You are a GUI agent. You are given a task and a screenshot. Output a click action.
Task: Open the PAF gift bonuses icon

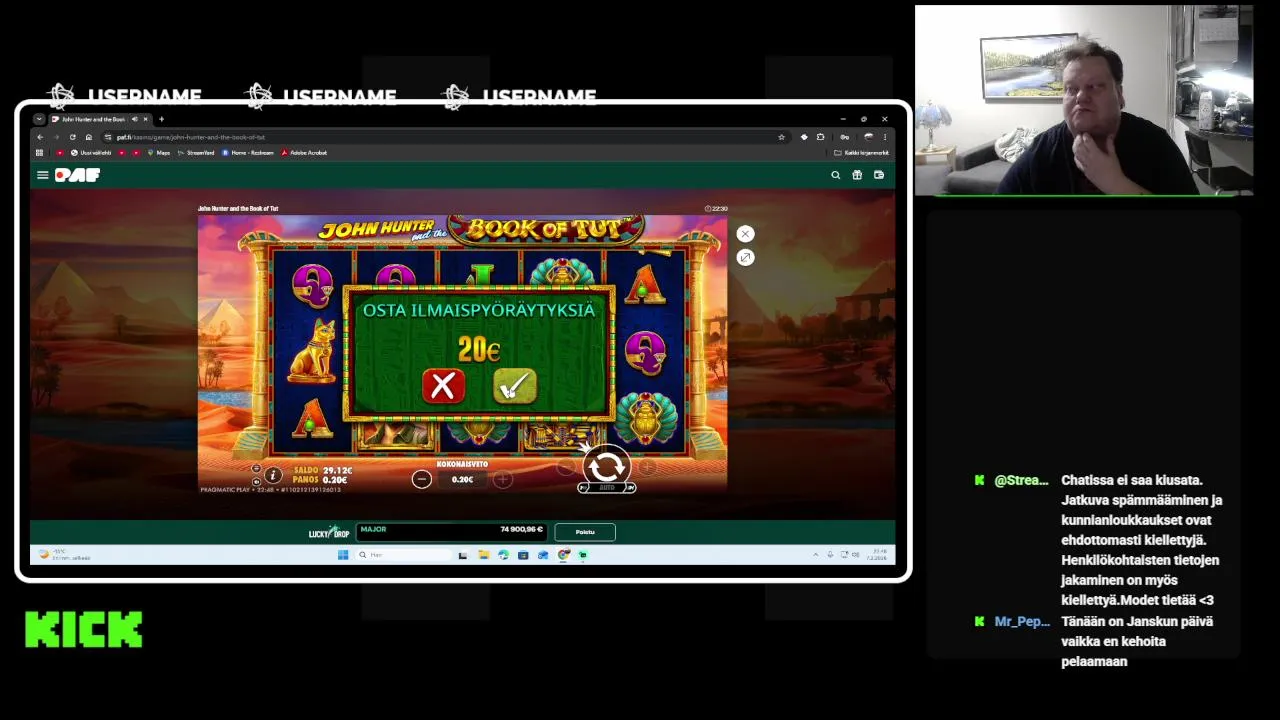pos(857,175)
